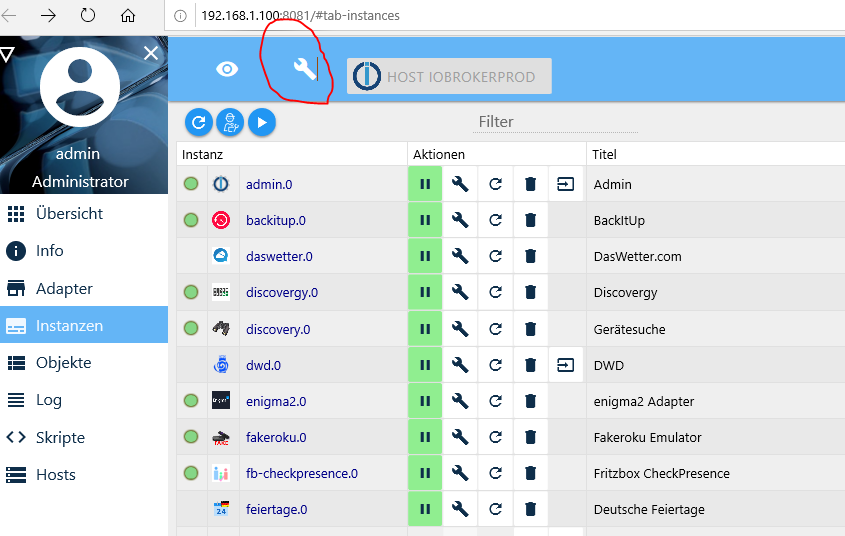
Task: Open daswetter.0 configuration wrench
Action: tap(460, 256)
